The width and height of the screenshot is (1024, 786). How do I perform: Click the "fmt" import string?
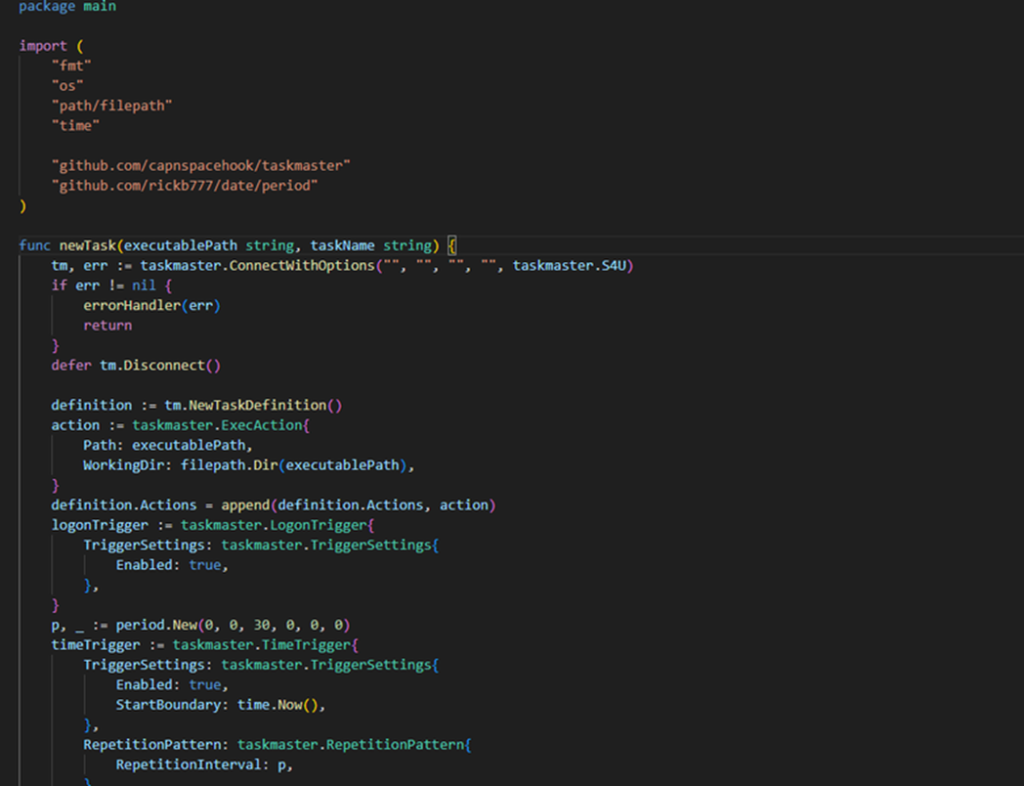[x=72, y=65]
